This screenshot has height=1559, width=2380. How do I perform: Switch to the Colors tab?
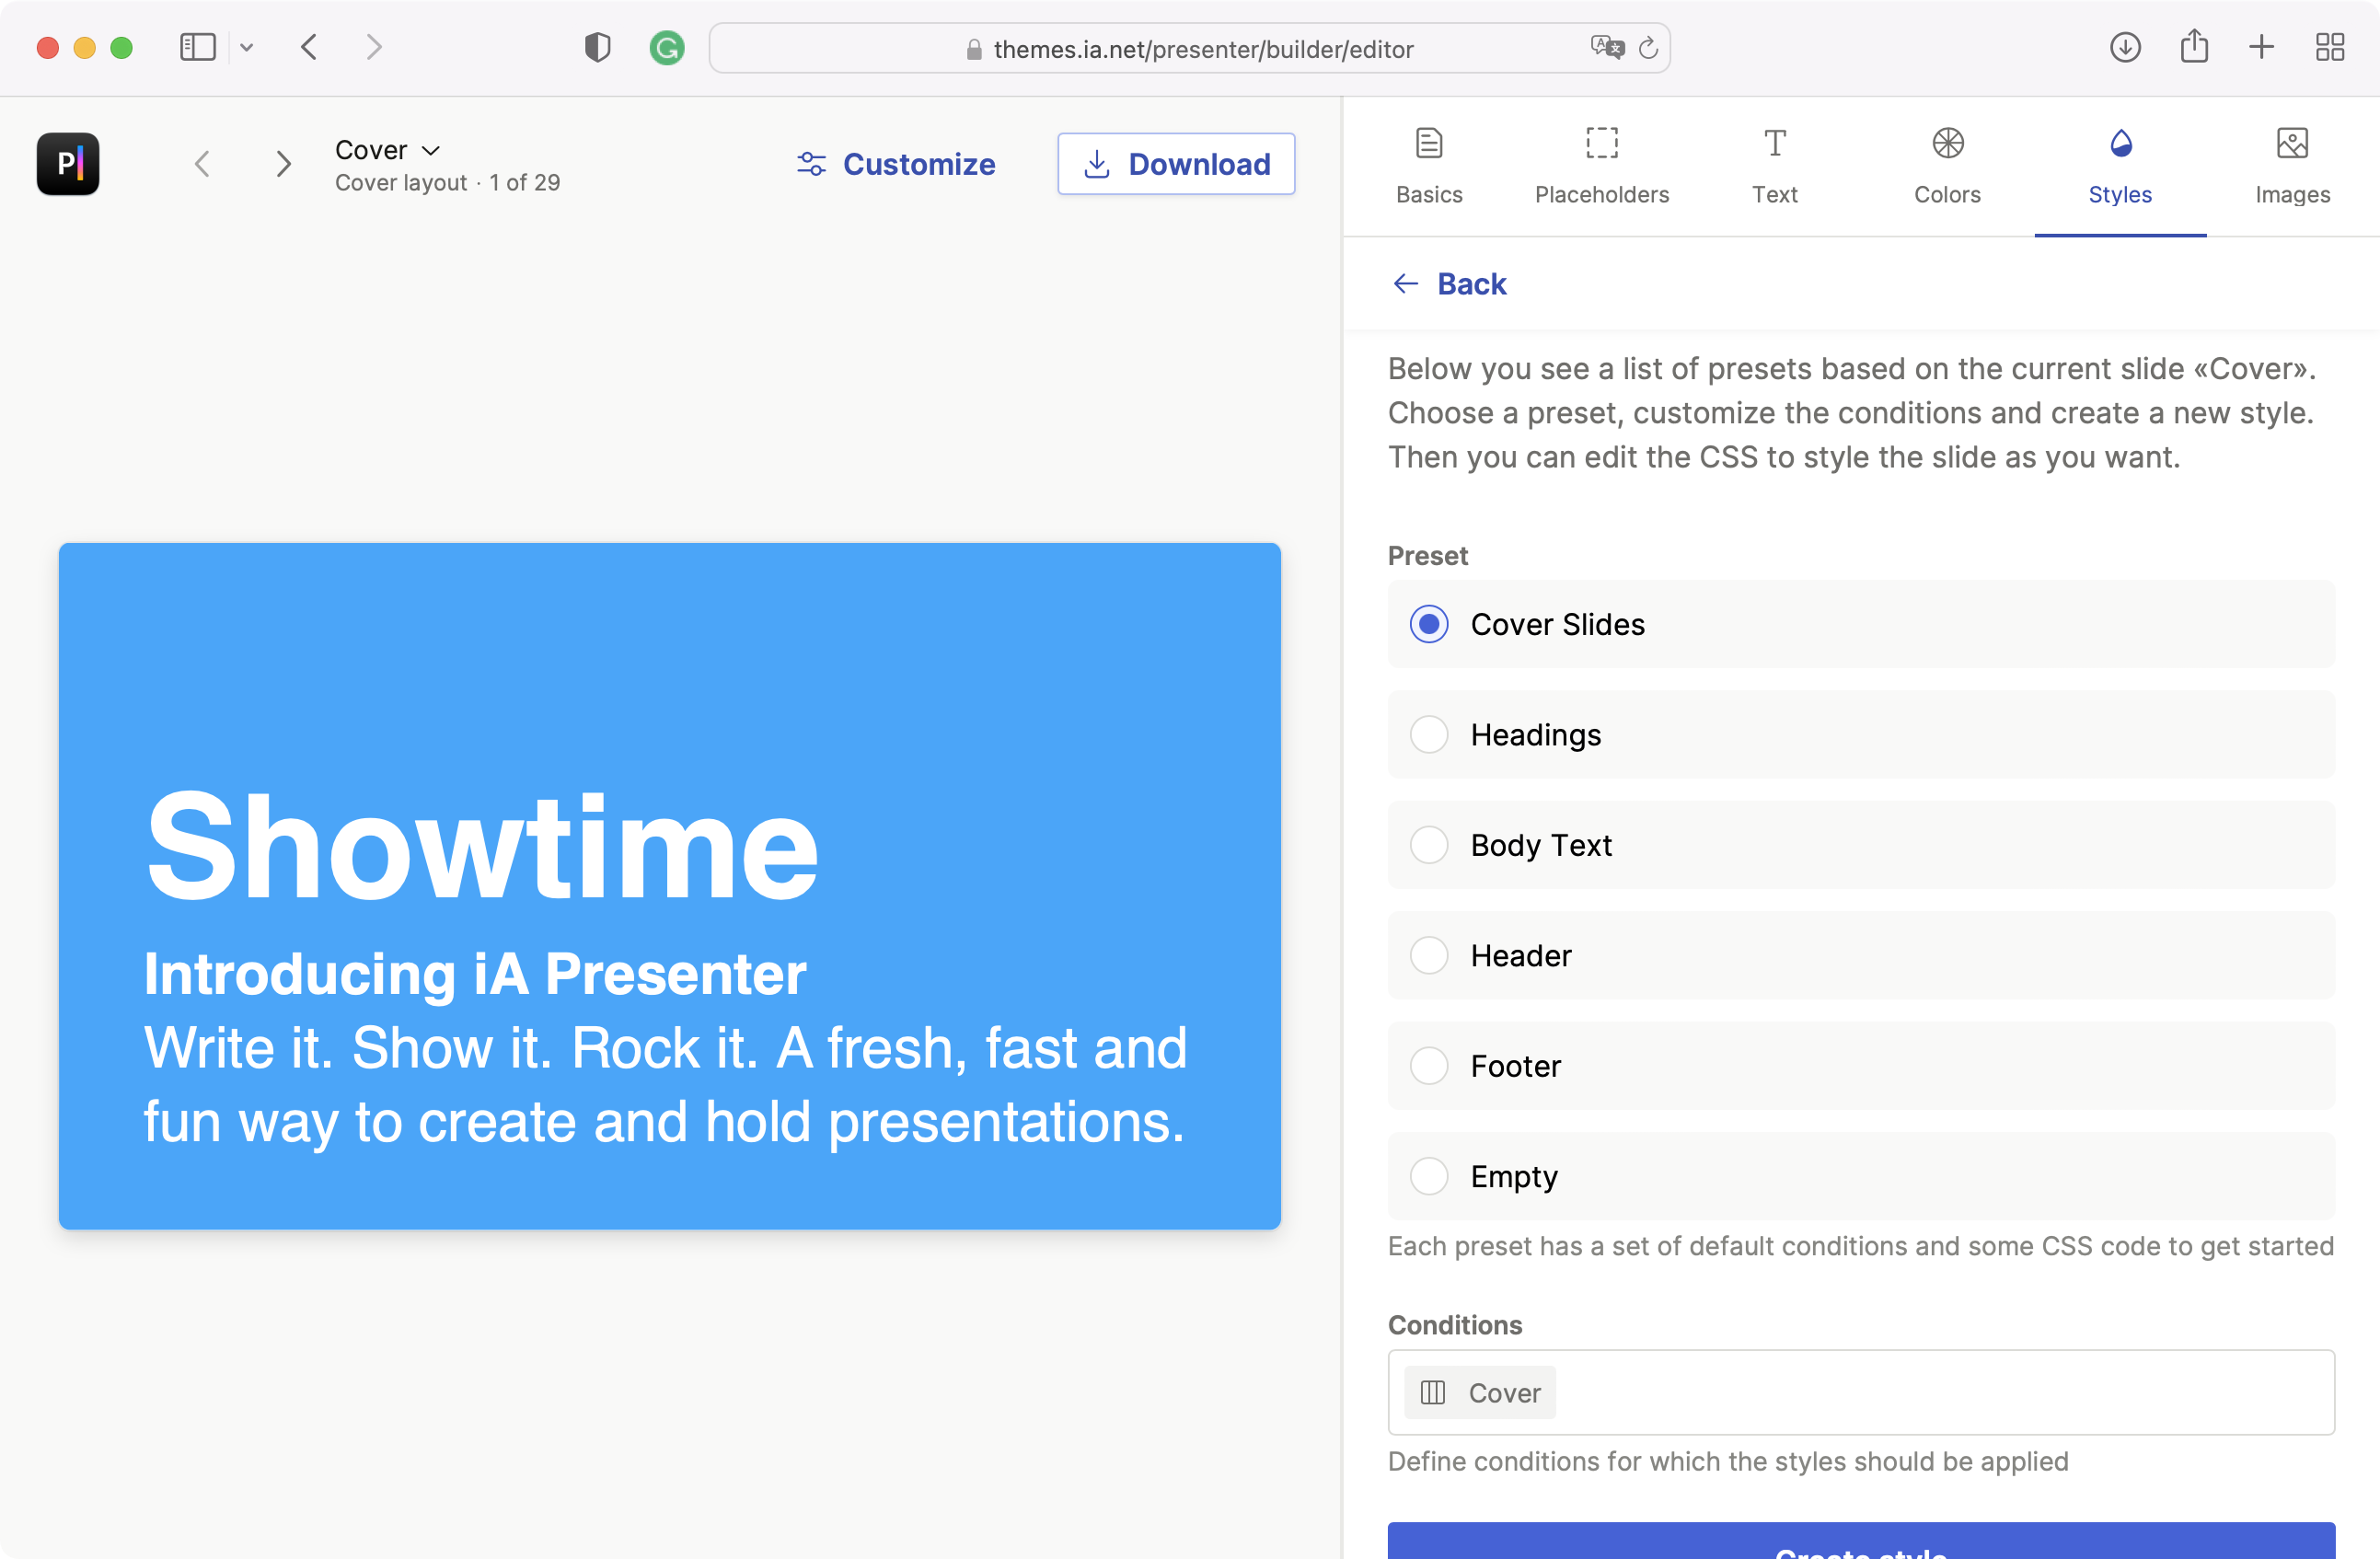(x=1947, y=166)
